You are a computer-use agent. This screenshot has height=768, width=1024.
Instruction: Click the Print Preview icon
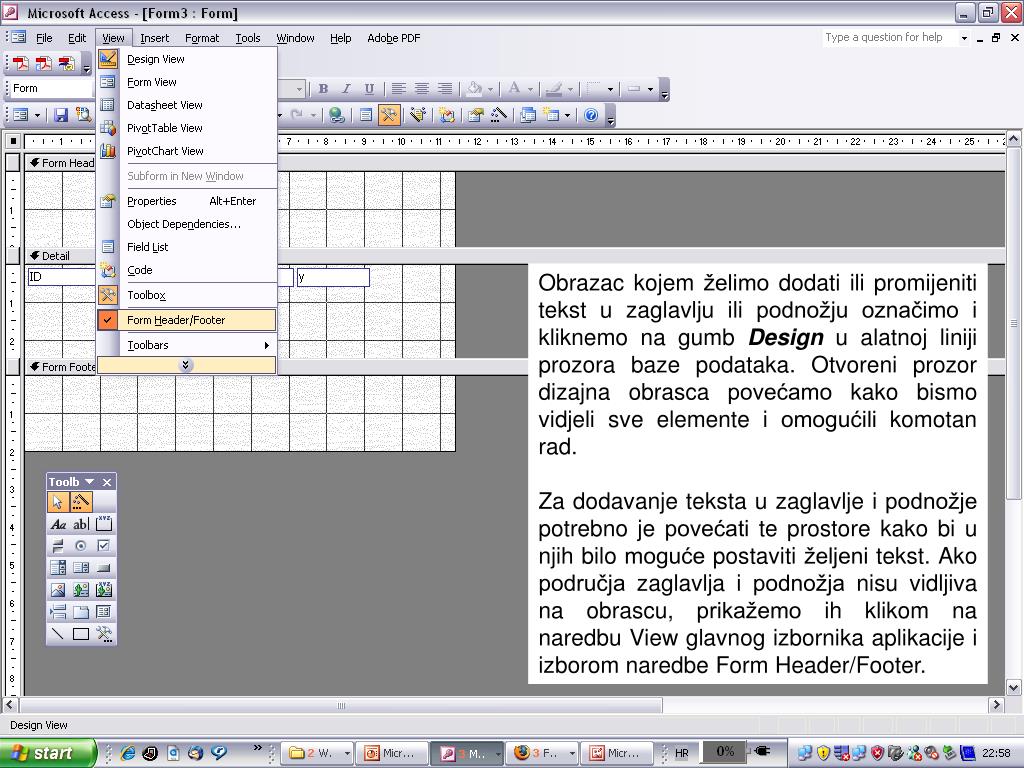point(84,116)
